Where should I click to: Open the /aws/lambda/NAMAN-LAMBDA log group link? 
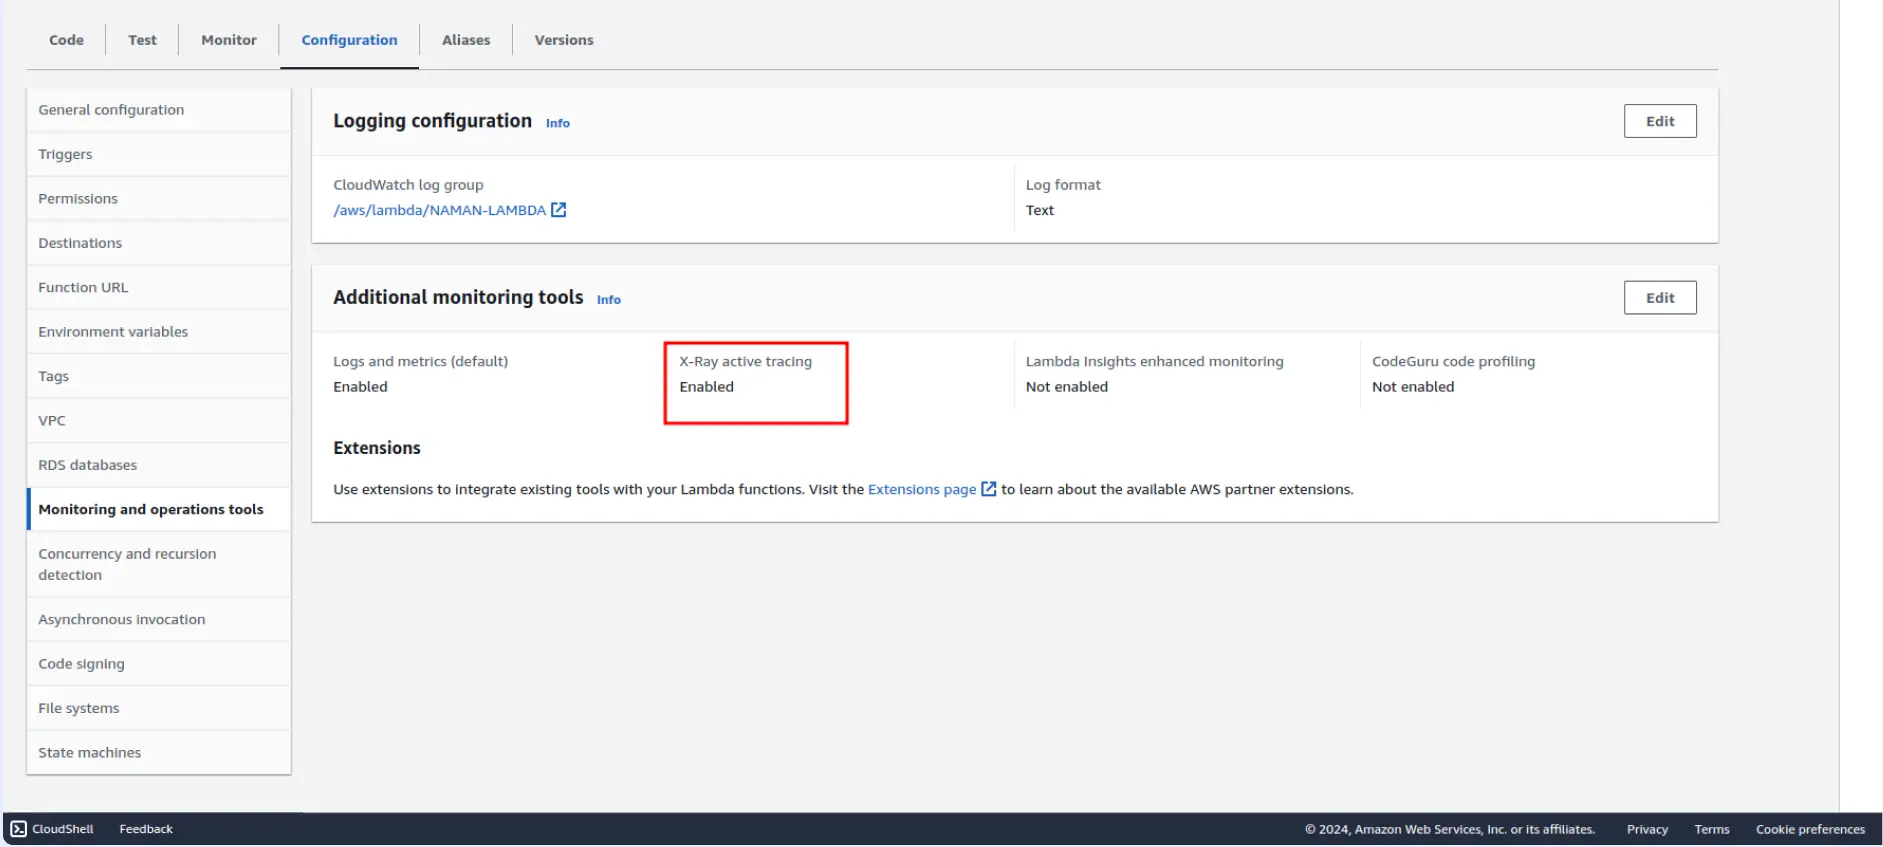point(439,210)
